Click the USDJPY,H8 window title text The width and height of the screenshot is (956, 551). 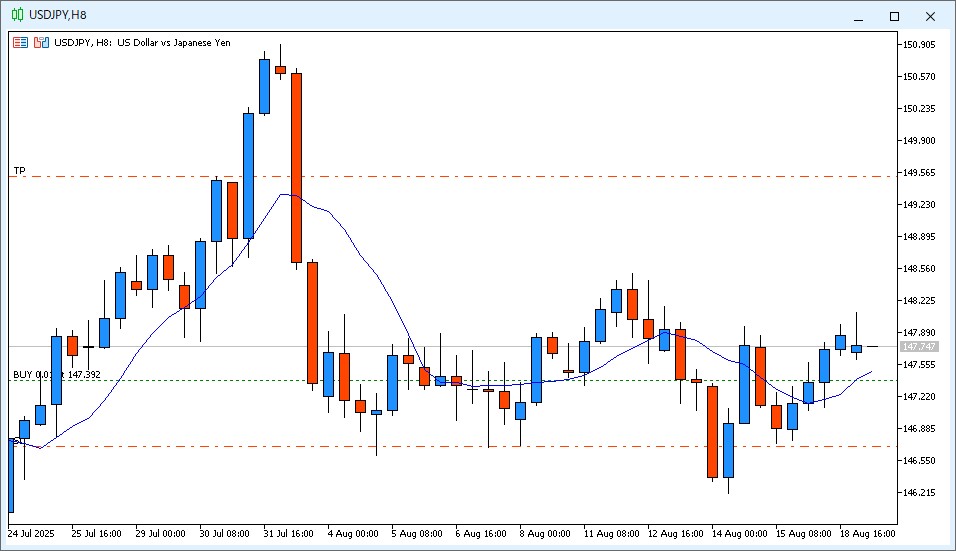[57, 15]
